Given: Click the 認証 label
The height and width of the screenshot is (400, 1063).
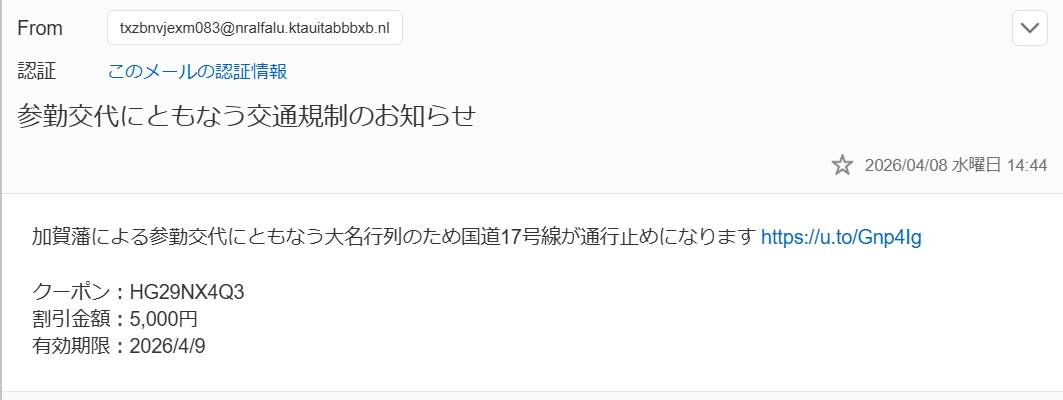Looking at the screenshot, I should point(37,71).
